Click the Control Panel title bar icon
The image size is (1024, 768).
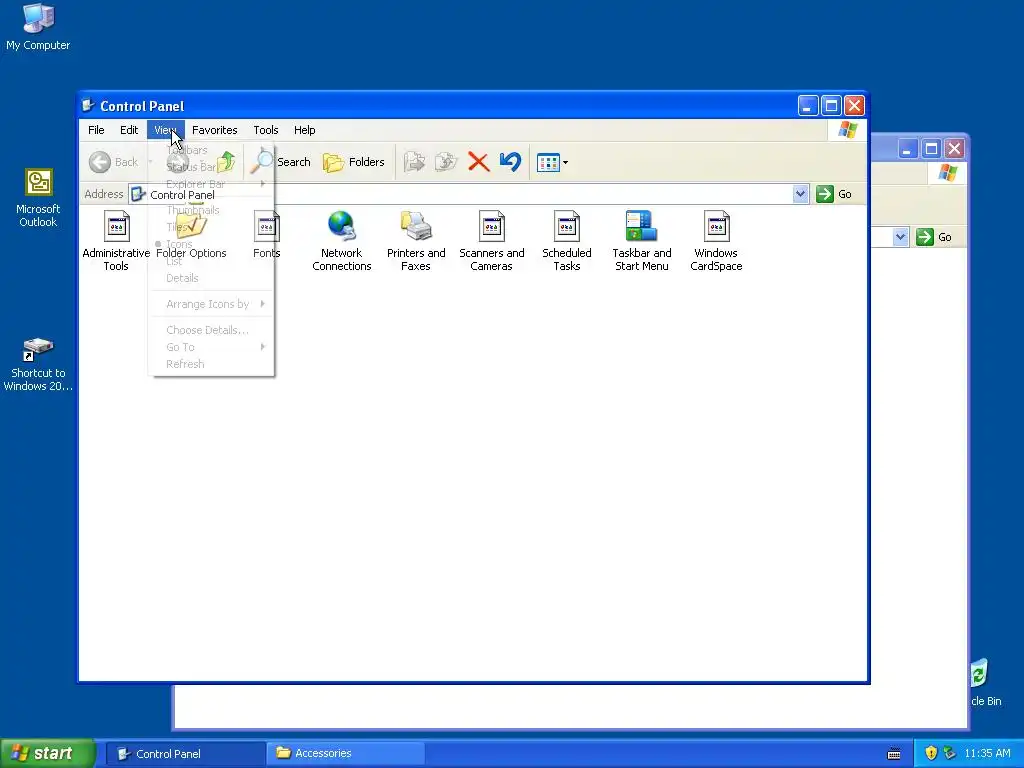[88, 105]
